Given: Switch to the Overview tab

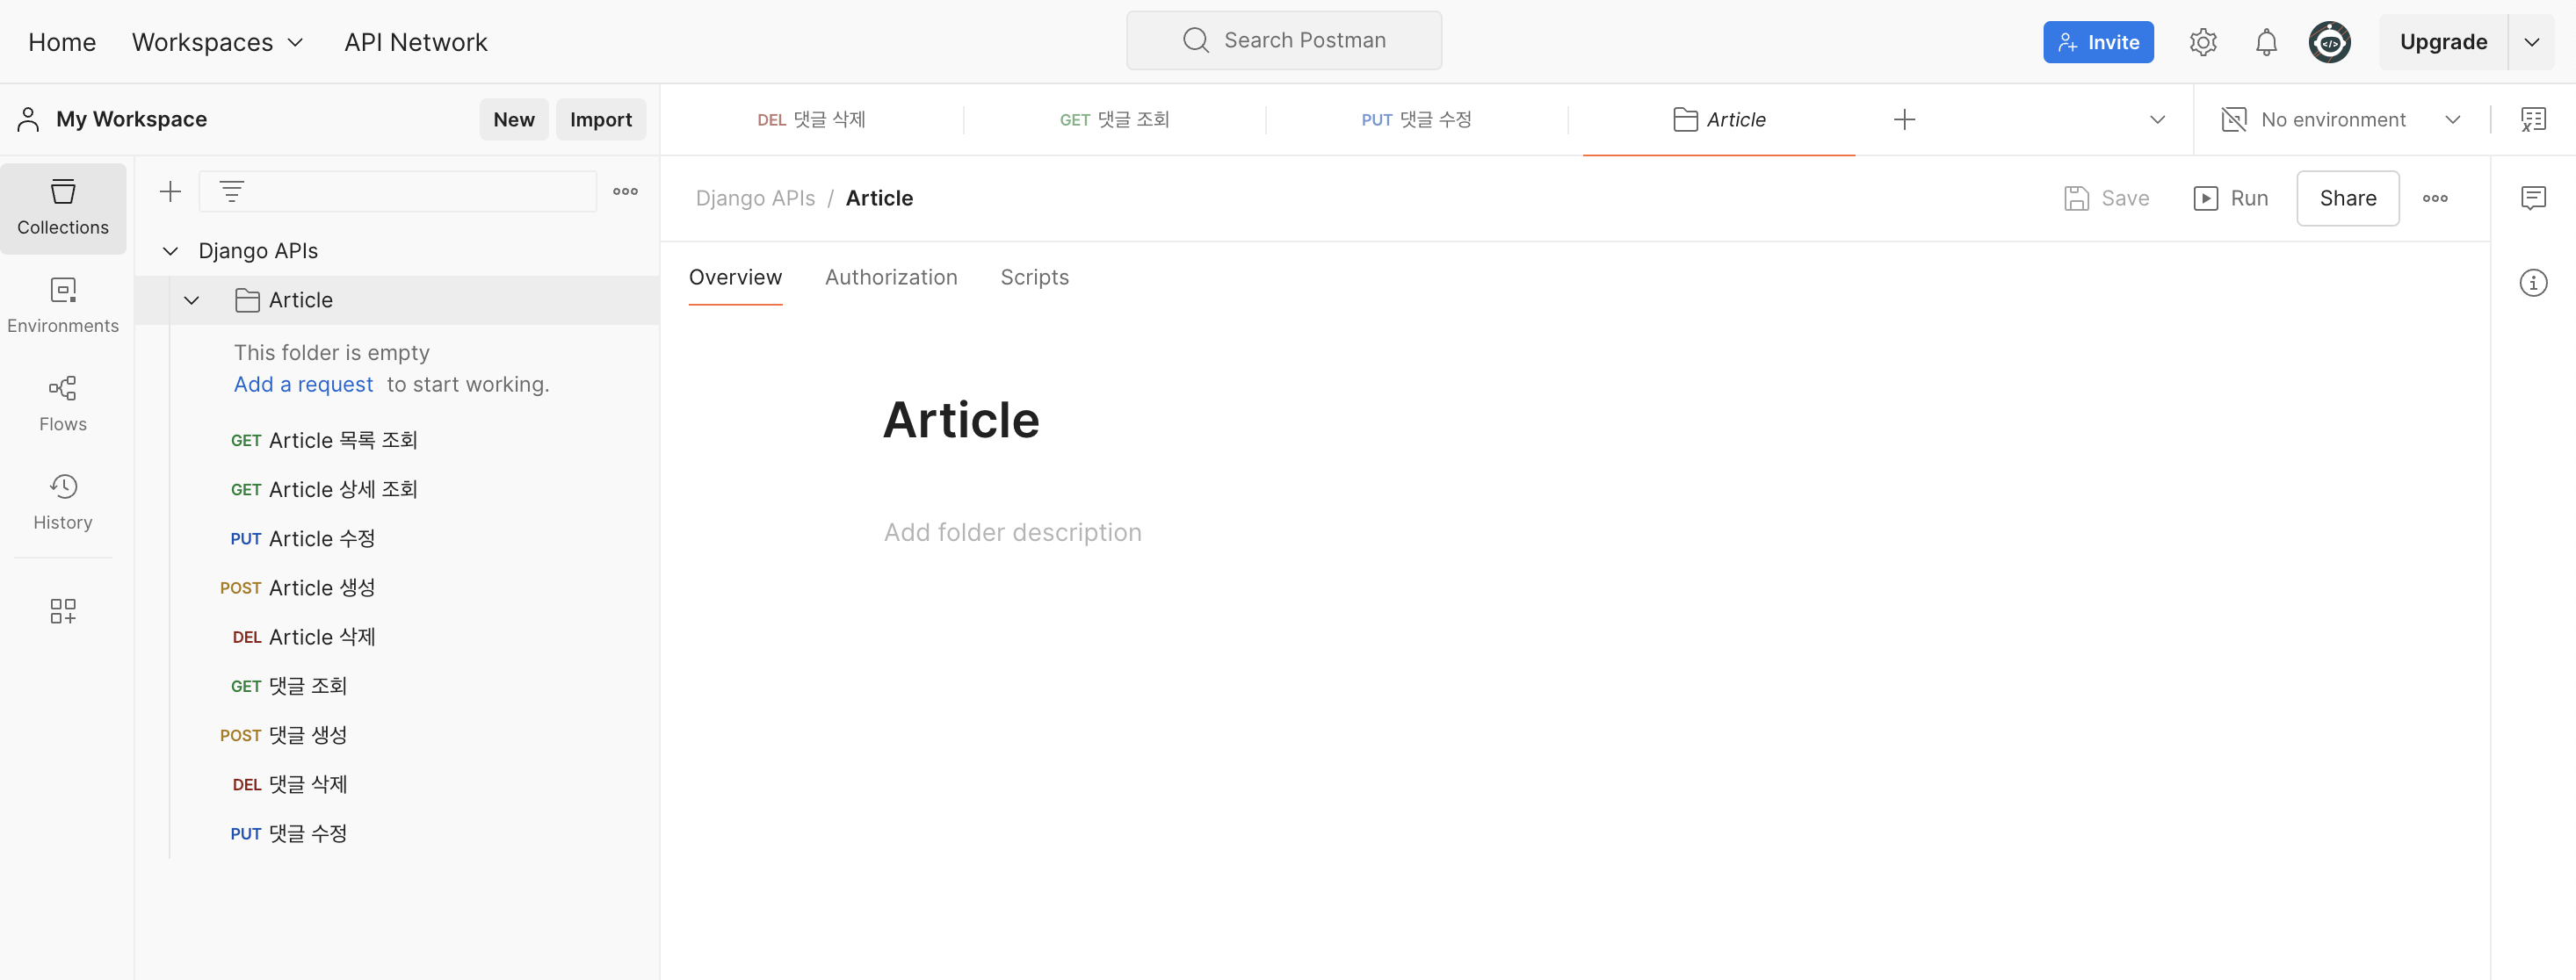Looking at the screenshot, I should [735, 277].
